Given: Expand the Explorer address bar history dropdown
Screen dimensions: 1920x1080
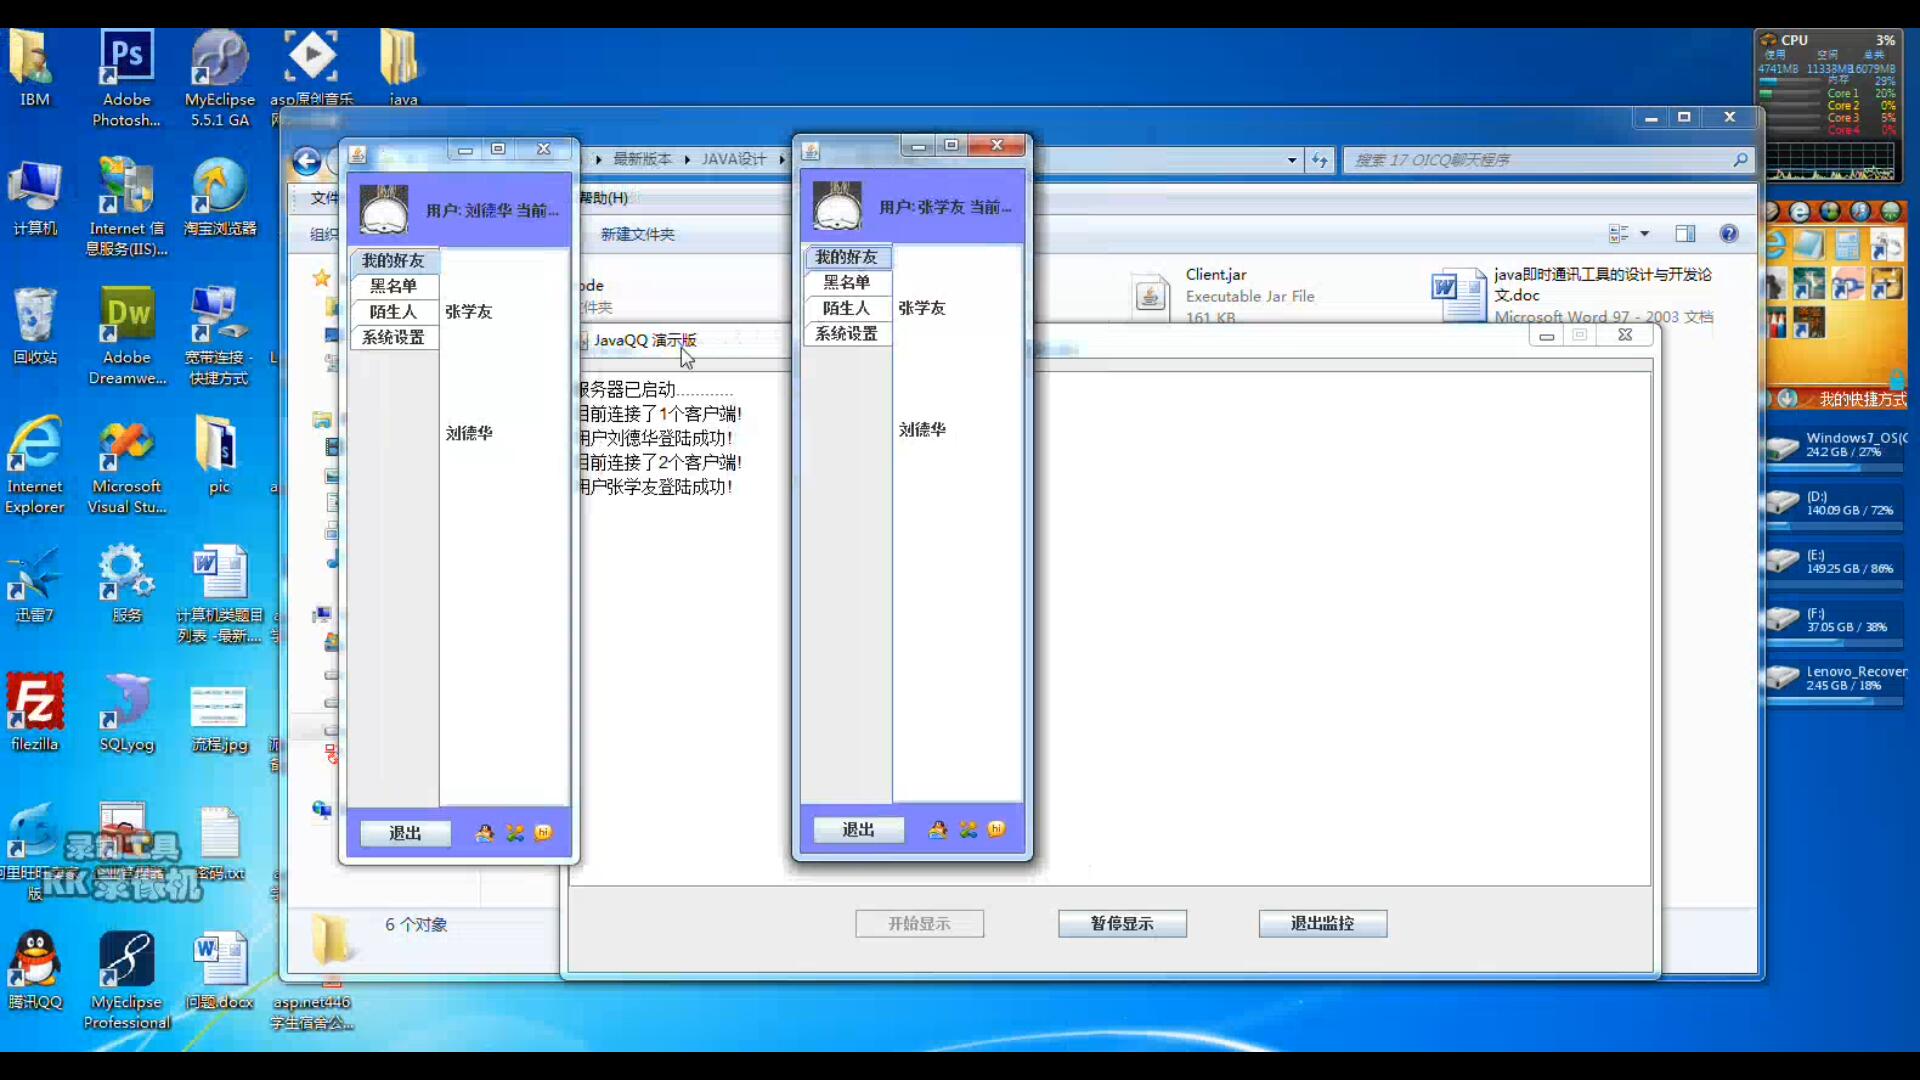Looking at the screenshot, I should point(1291,160).
